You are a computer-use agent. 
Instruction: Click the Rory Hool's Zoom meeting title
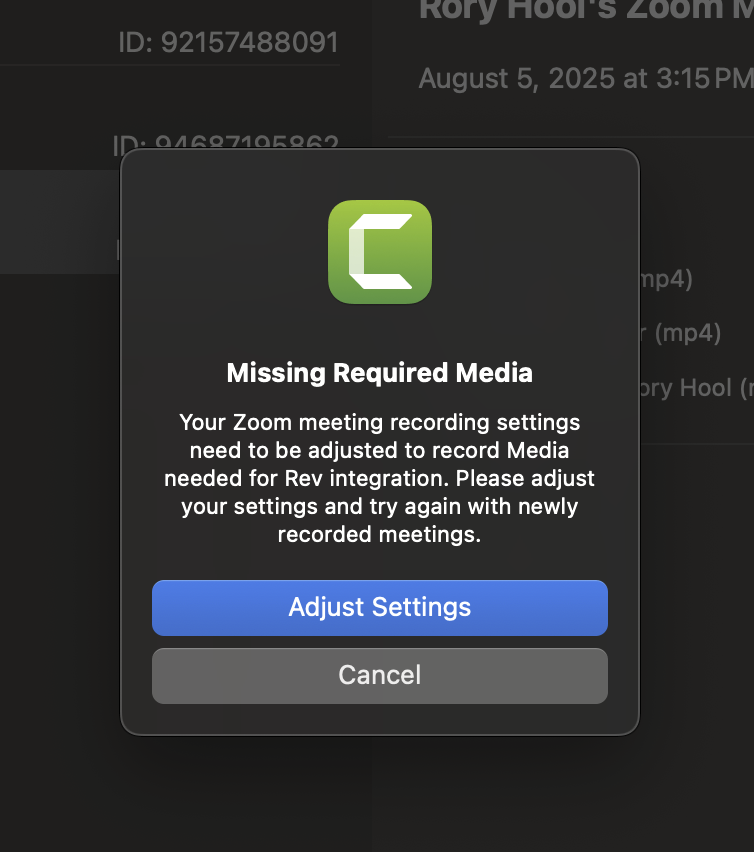coord(584,10)
